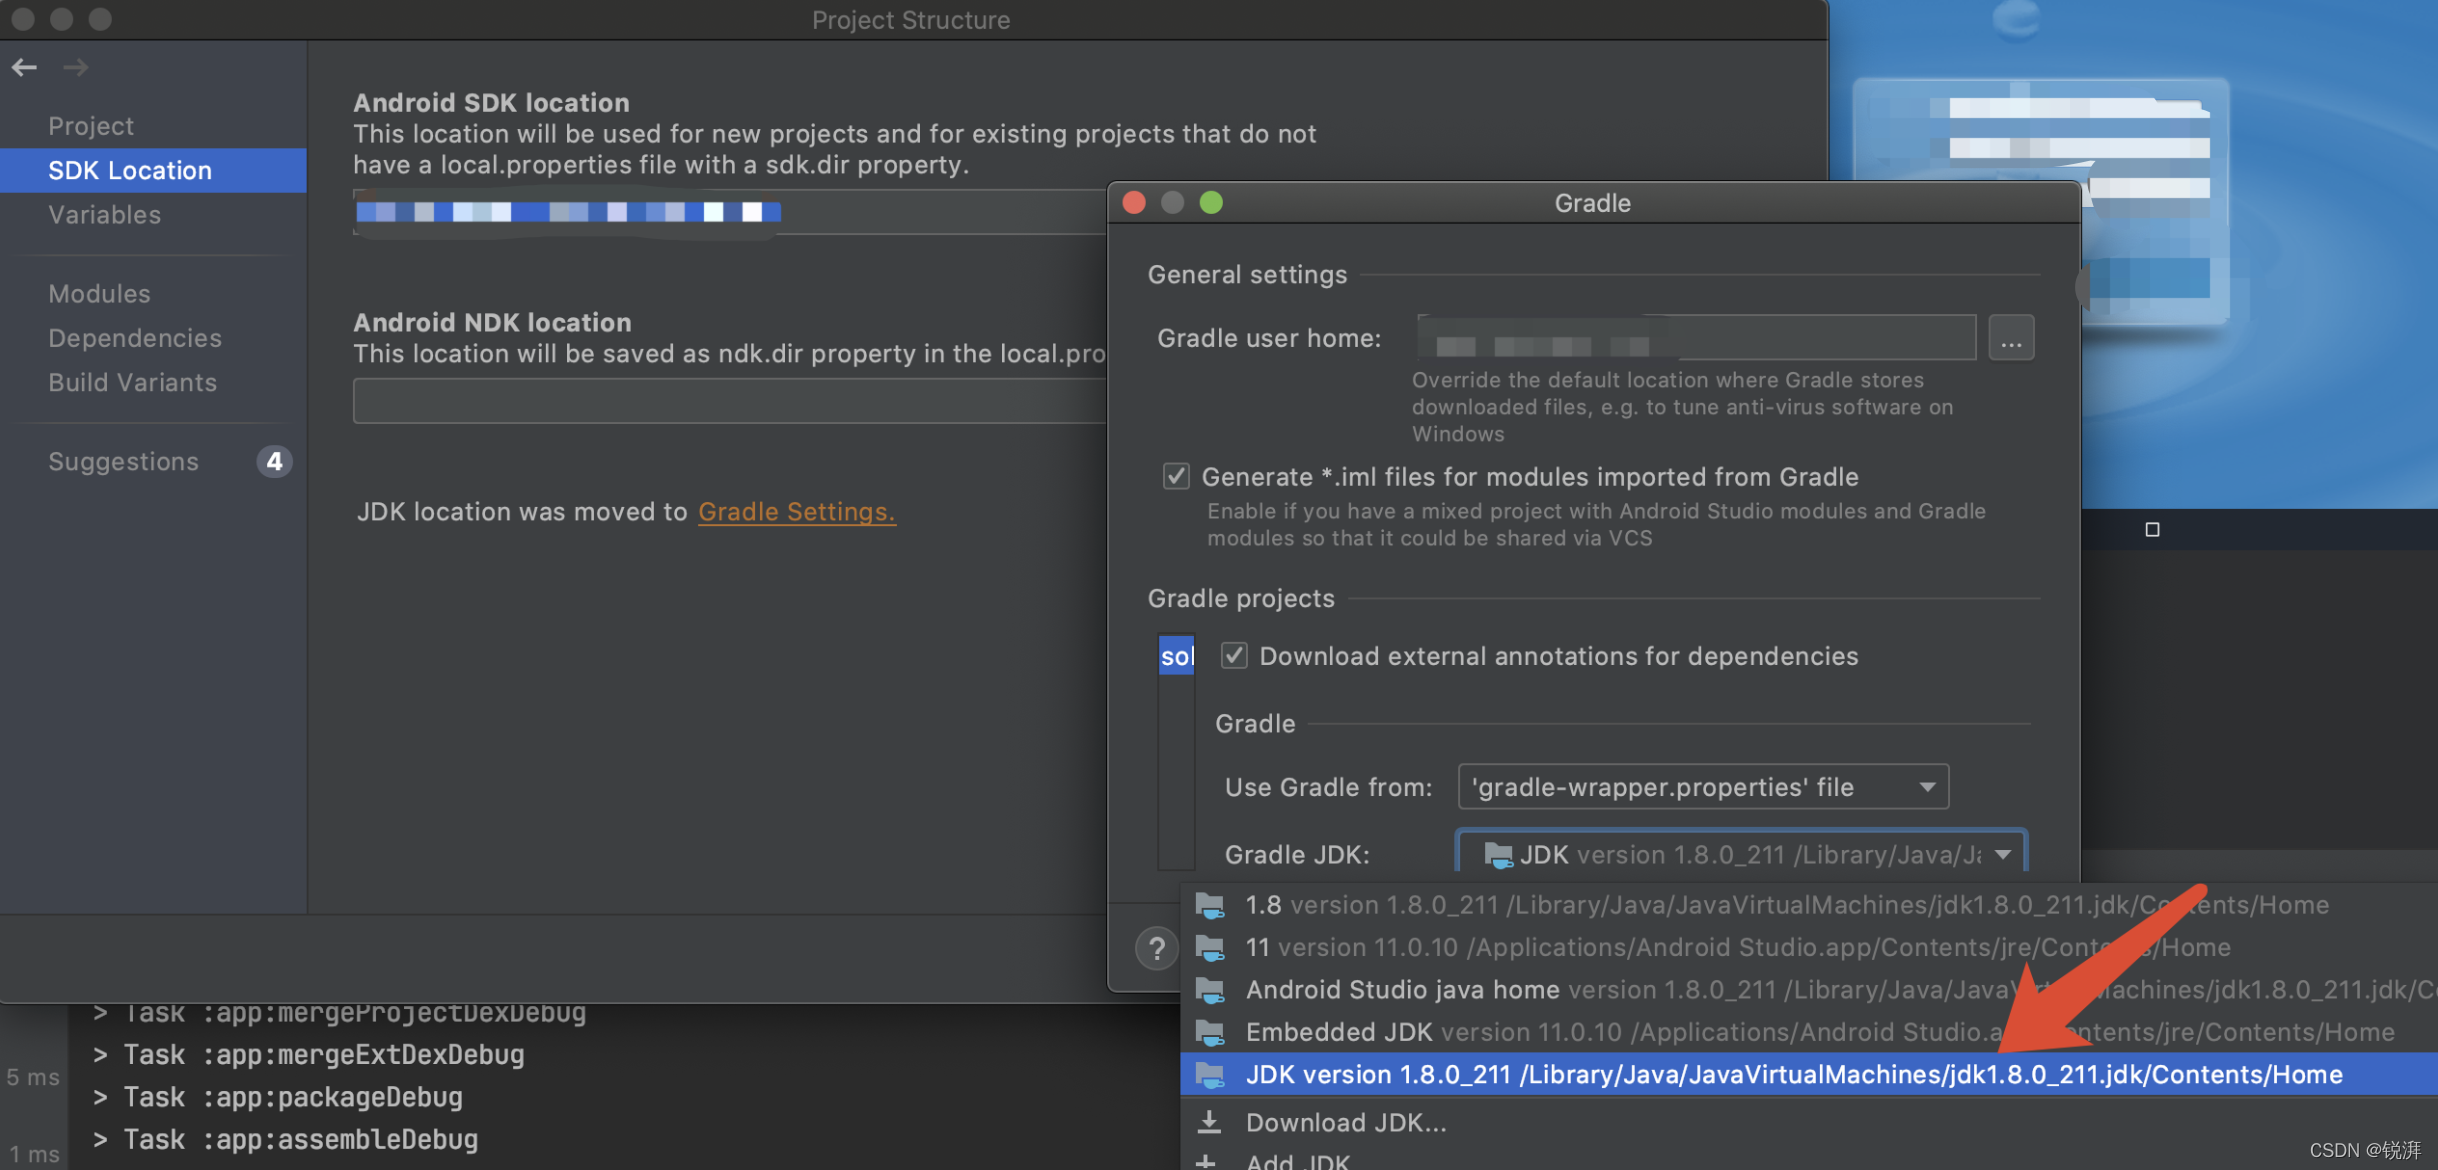Open Suggestions showing 4 items
Screen dimensions: 2438x1170
(x=123, y=461)
